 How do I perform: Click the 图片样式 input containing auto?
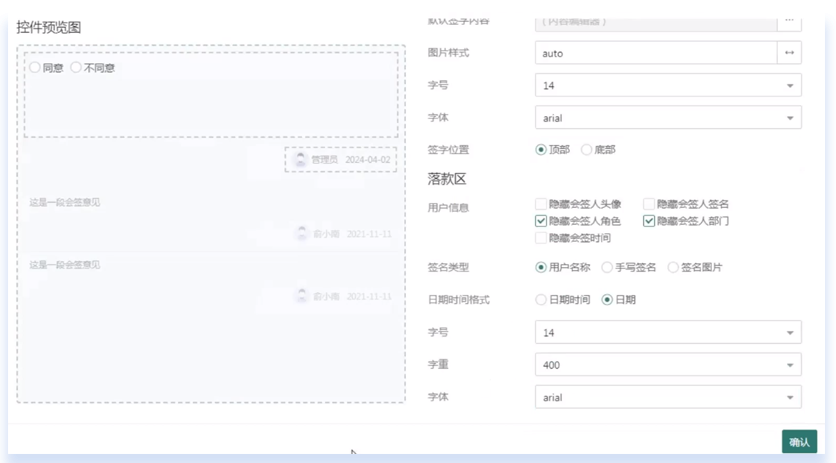tap(656, 53)
